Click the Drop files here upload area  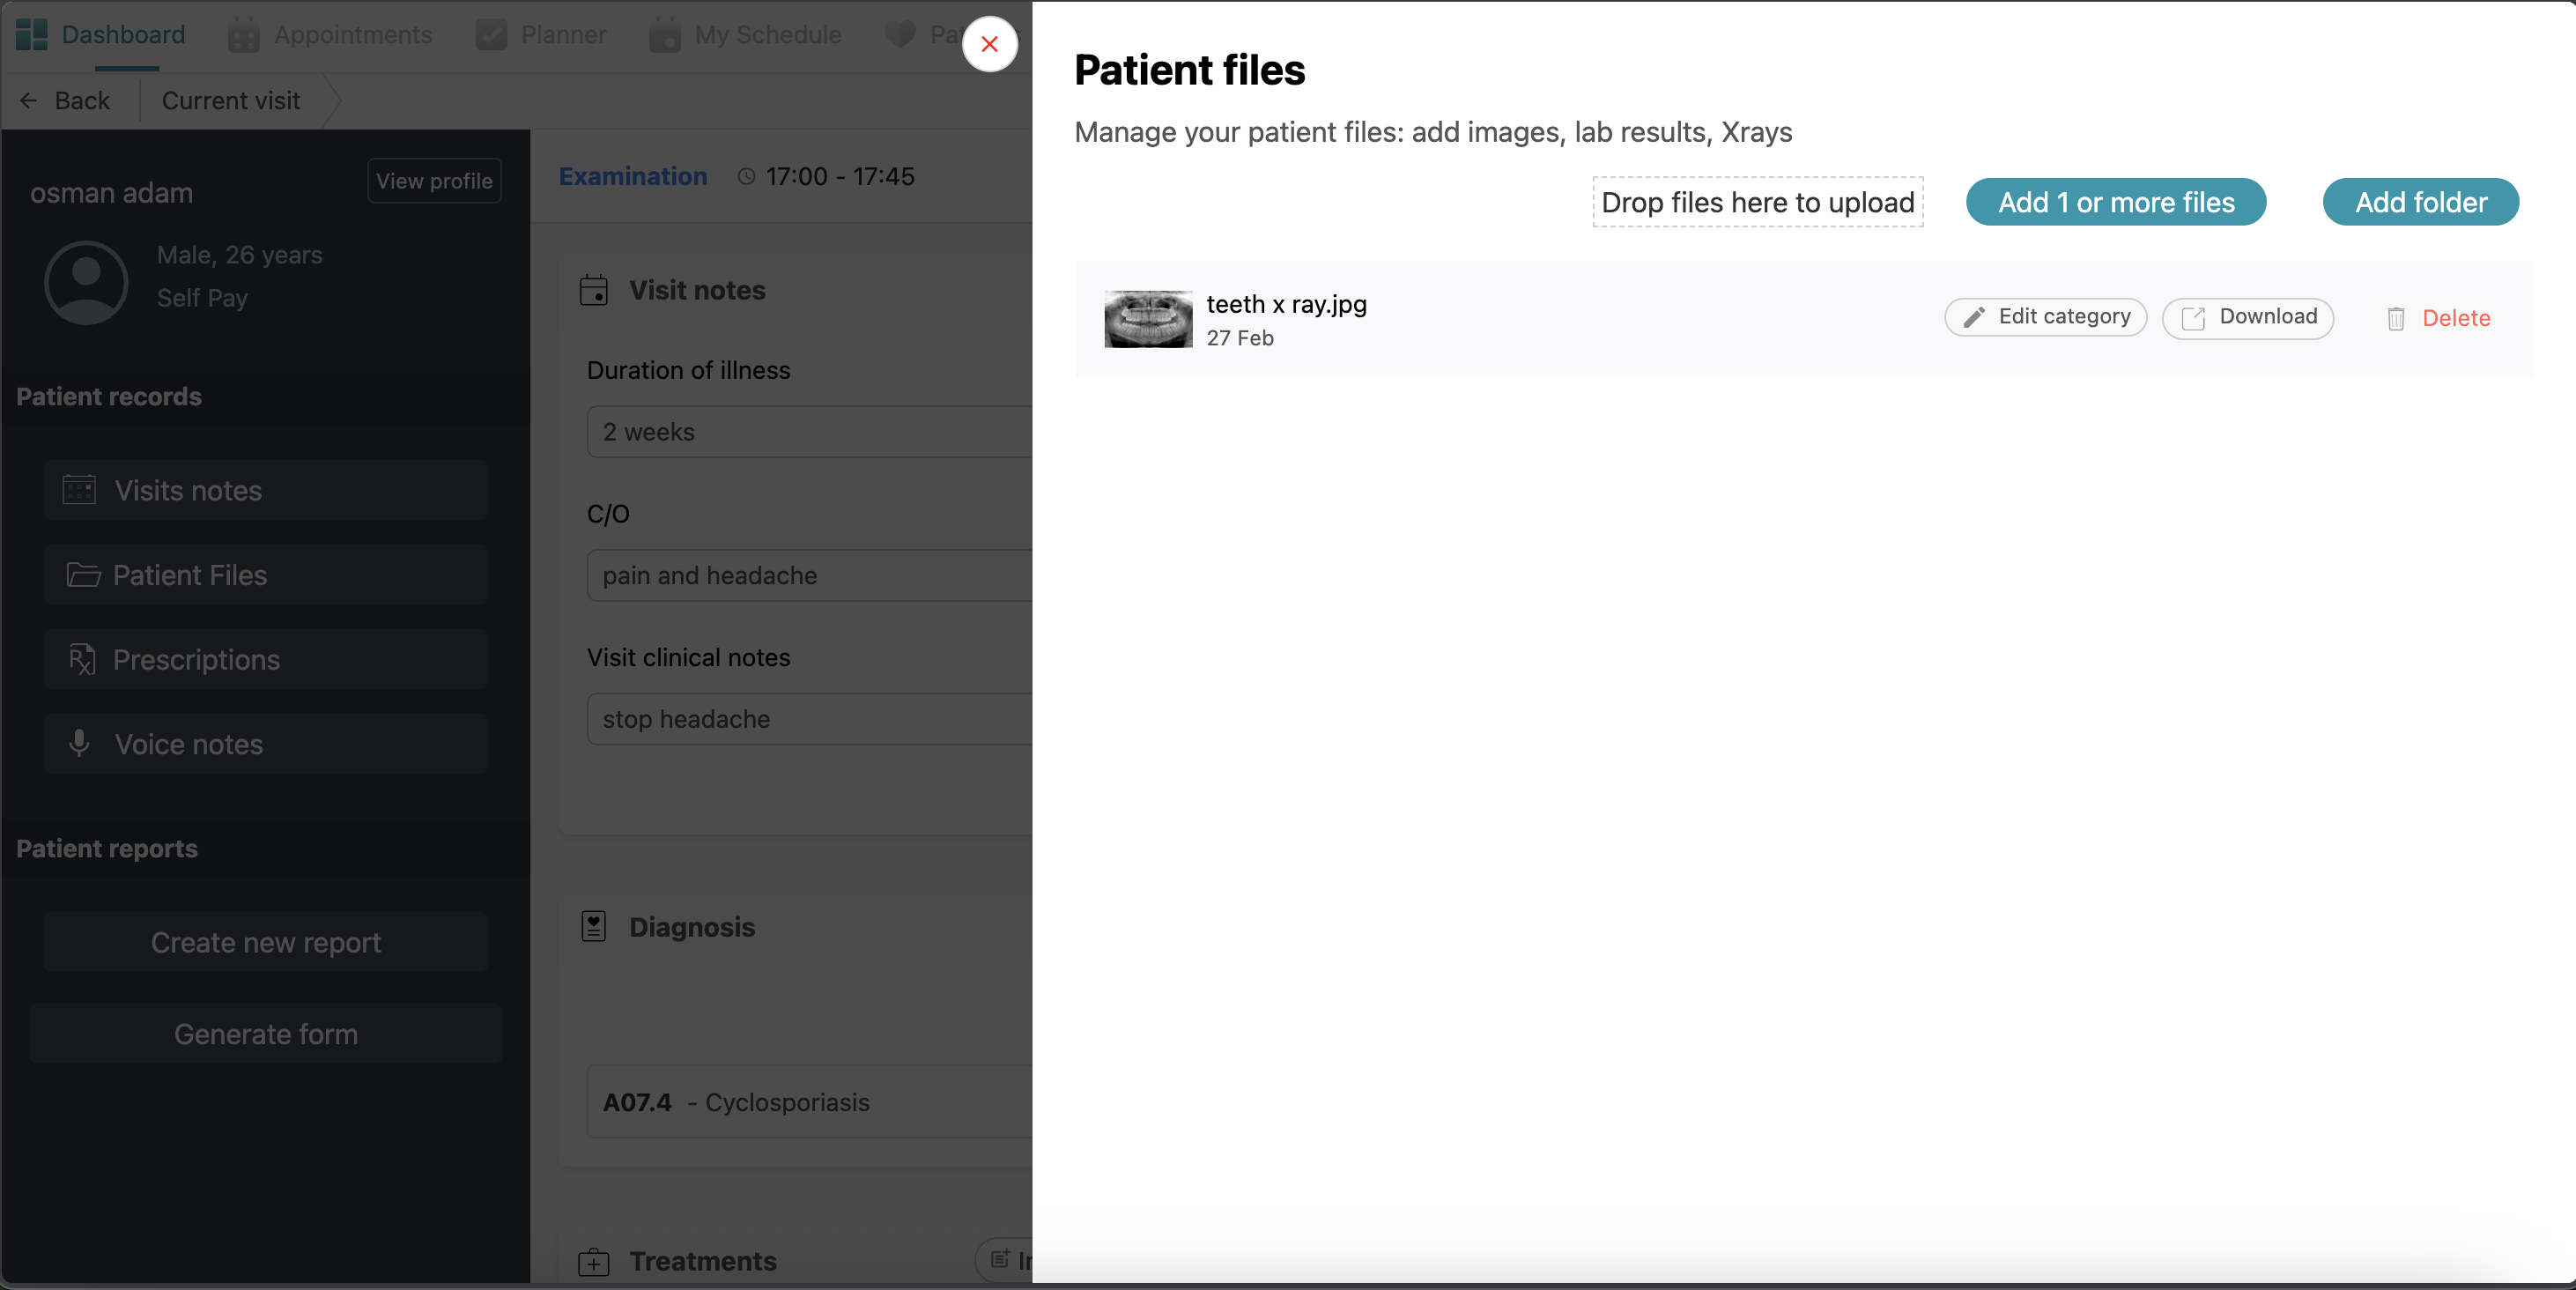coord(1757,202)
